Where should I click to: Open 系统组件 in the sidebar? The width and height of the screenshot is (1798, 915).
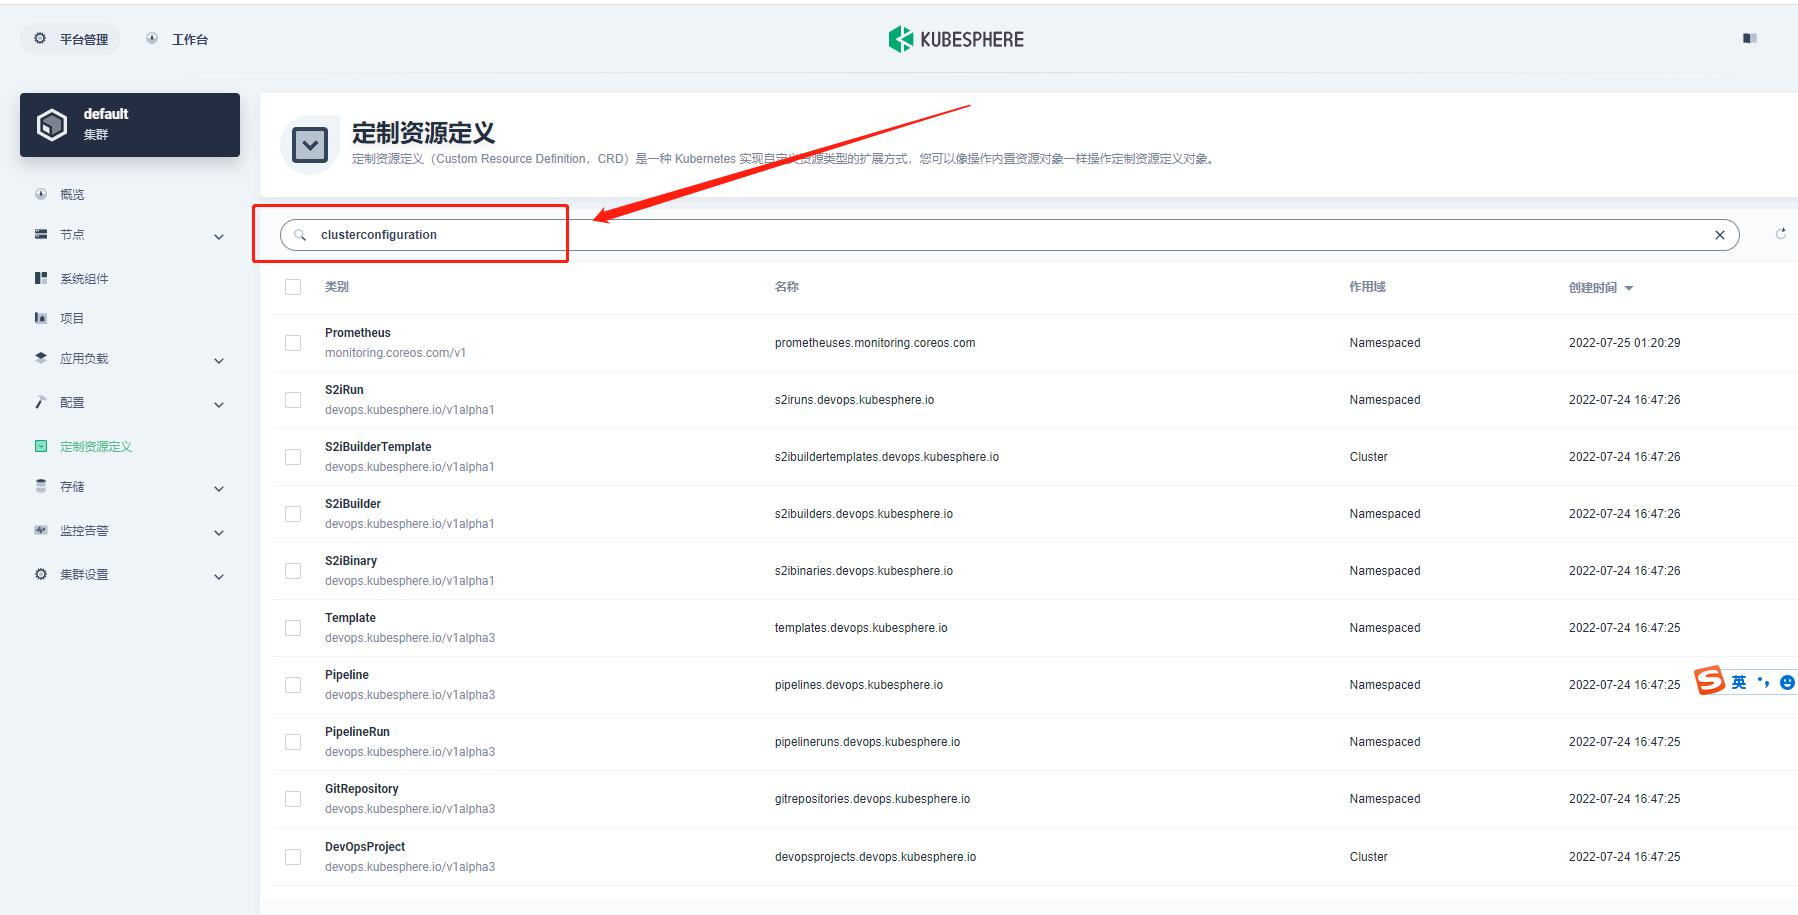coord(84,279)
